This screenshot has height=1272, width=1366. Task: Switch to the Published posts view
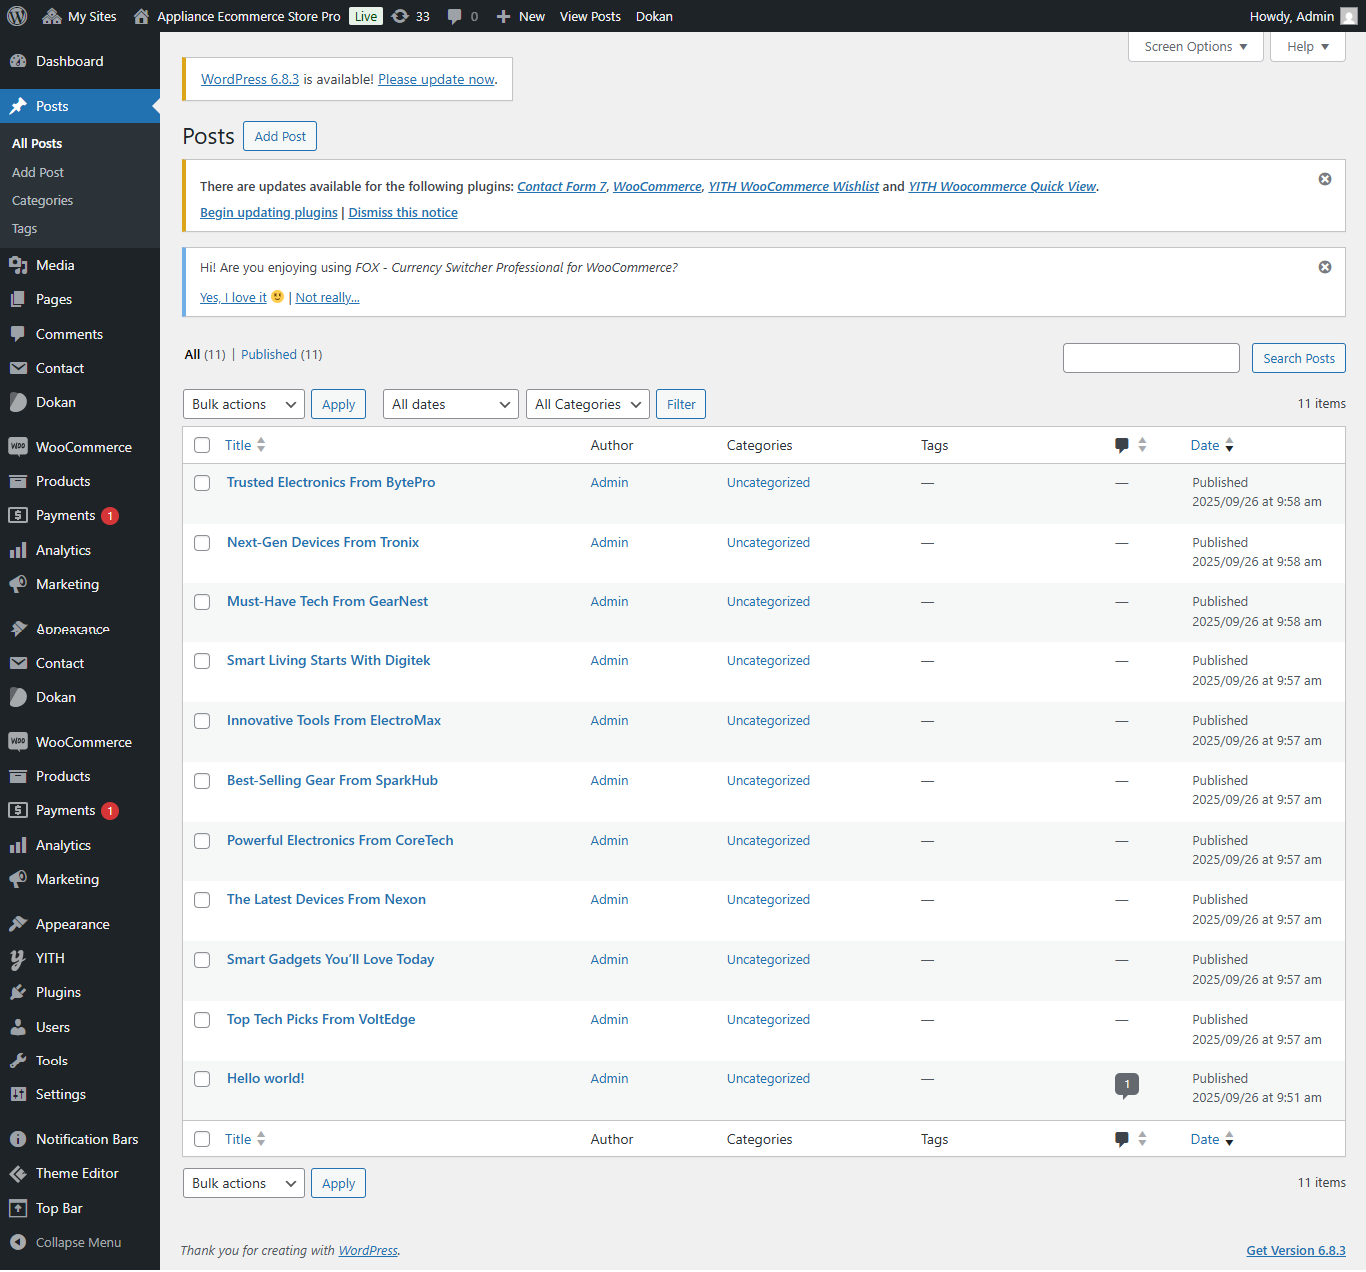click(269, 354)
